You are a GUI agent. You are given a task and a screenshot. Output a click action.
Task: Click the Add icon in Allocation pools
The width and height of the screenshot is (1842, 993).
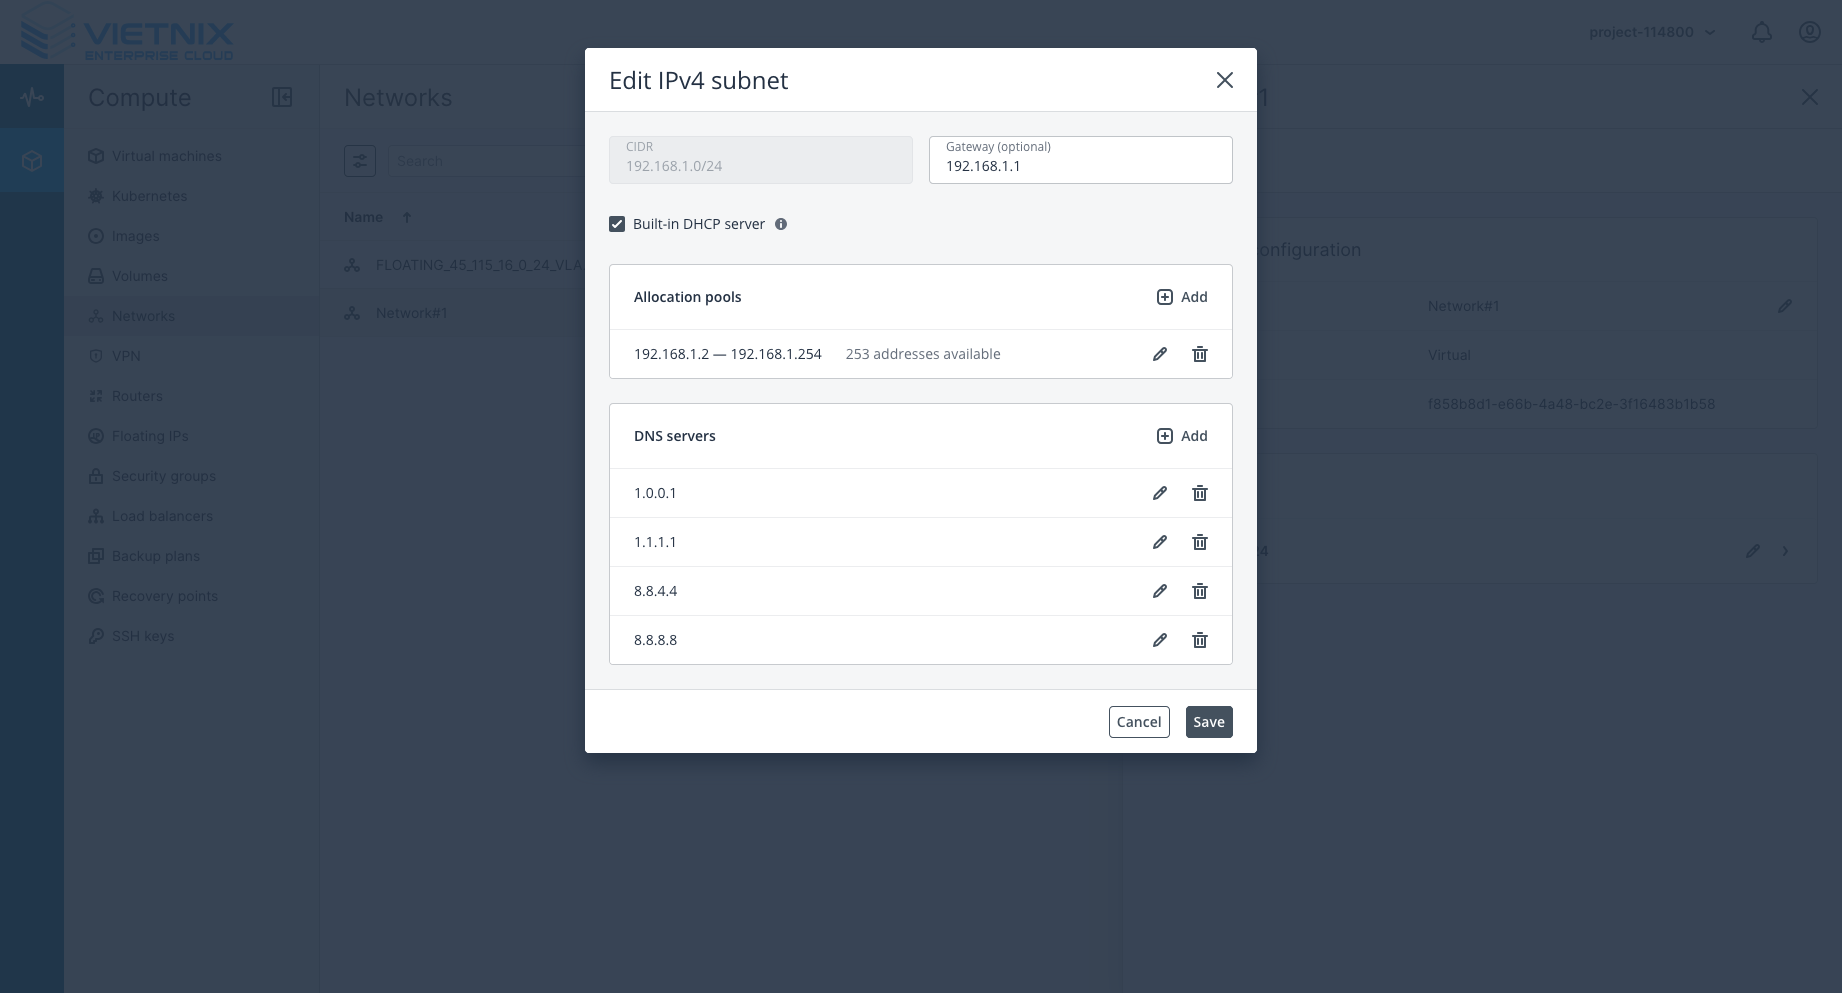point(1164,297)
